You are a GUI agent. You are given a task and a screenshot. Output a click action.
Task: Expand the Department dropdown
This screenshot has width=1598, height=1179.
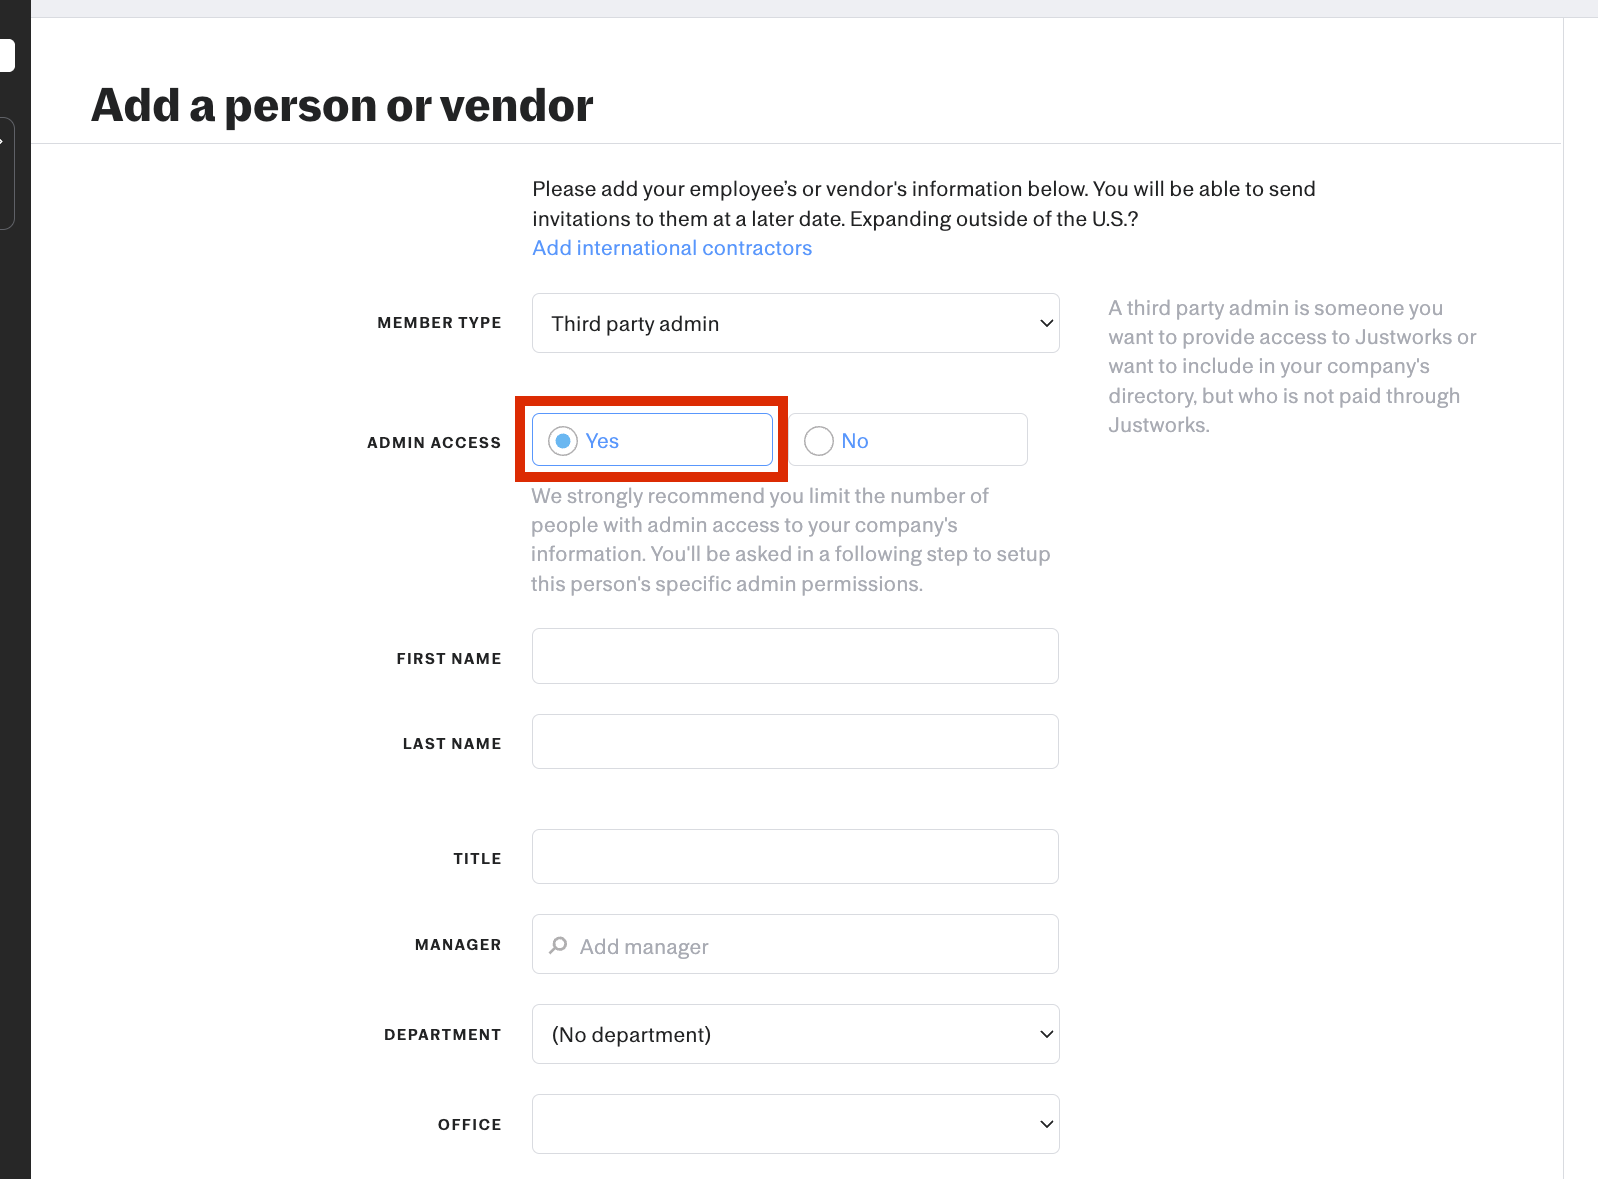(x=795, y=1034)
